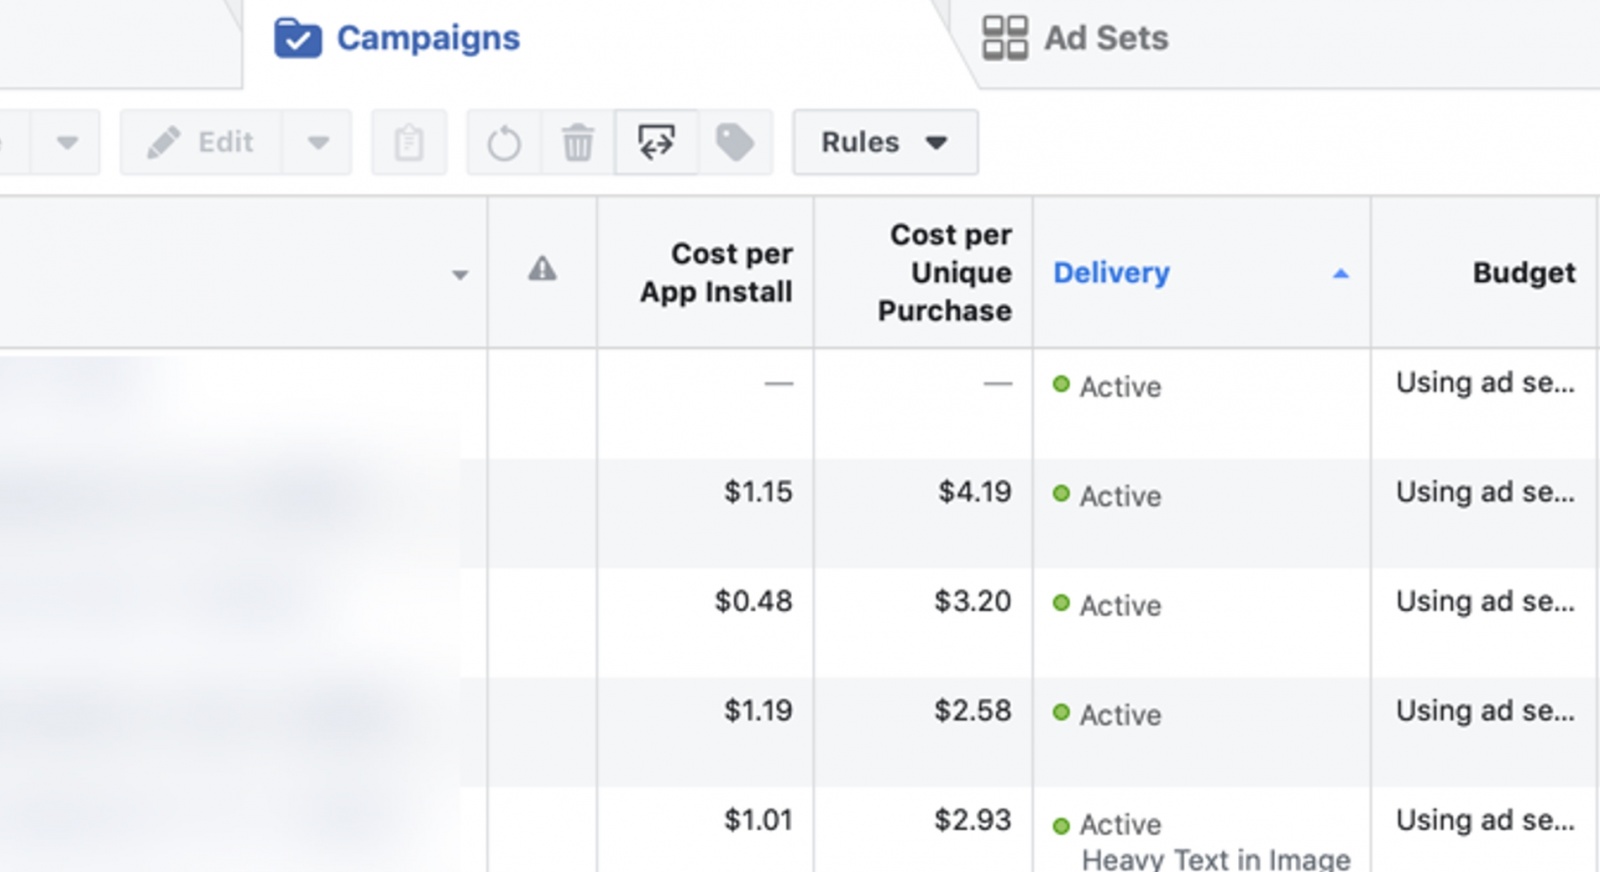Click the Cost per Unique Purchase header
This screenshot has width=1600, height=872.
pyautogui.click(x=945, y=273)
